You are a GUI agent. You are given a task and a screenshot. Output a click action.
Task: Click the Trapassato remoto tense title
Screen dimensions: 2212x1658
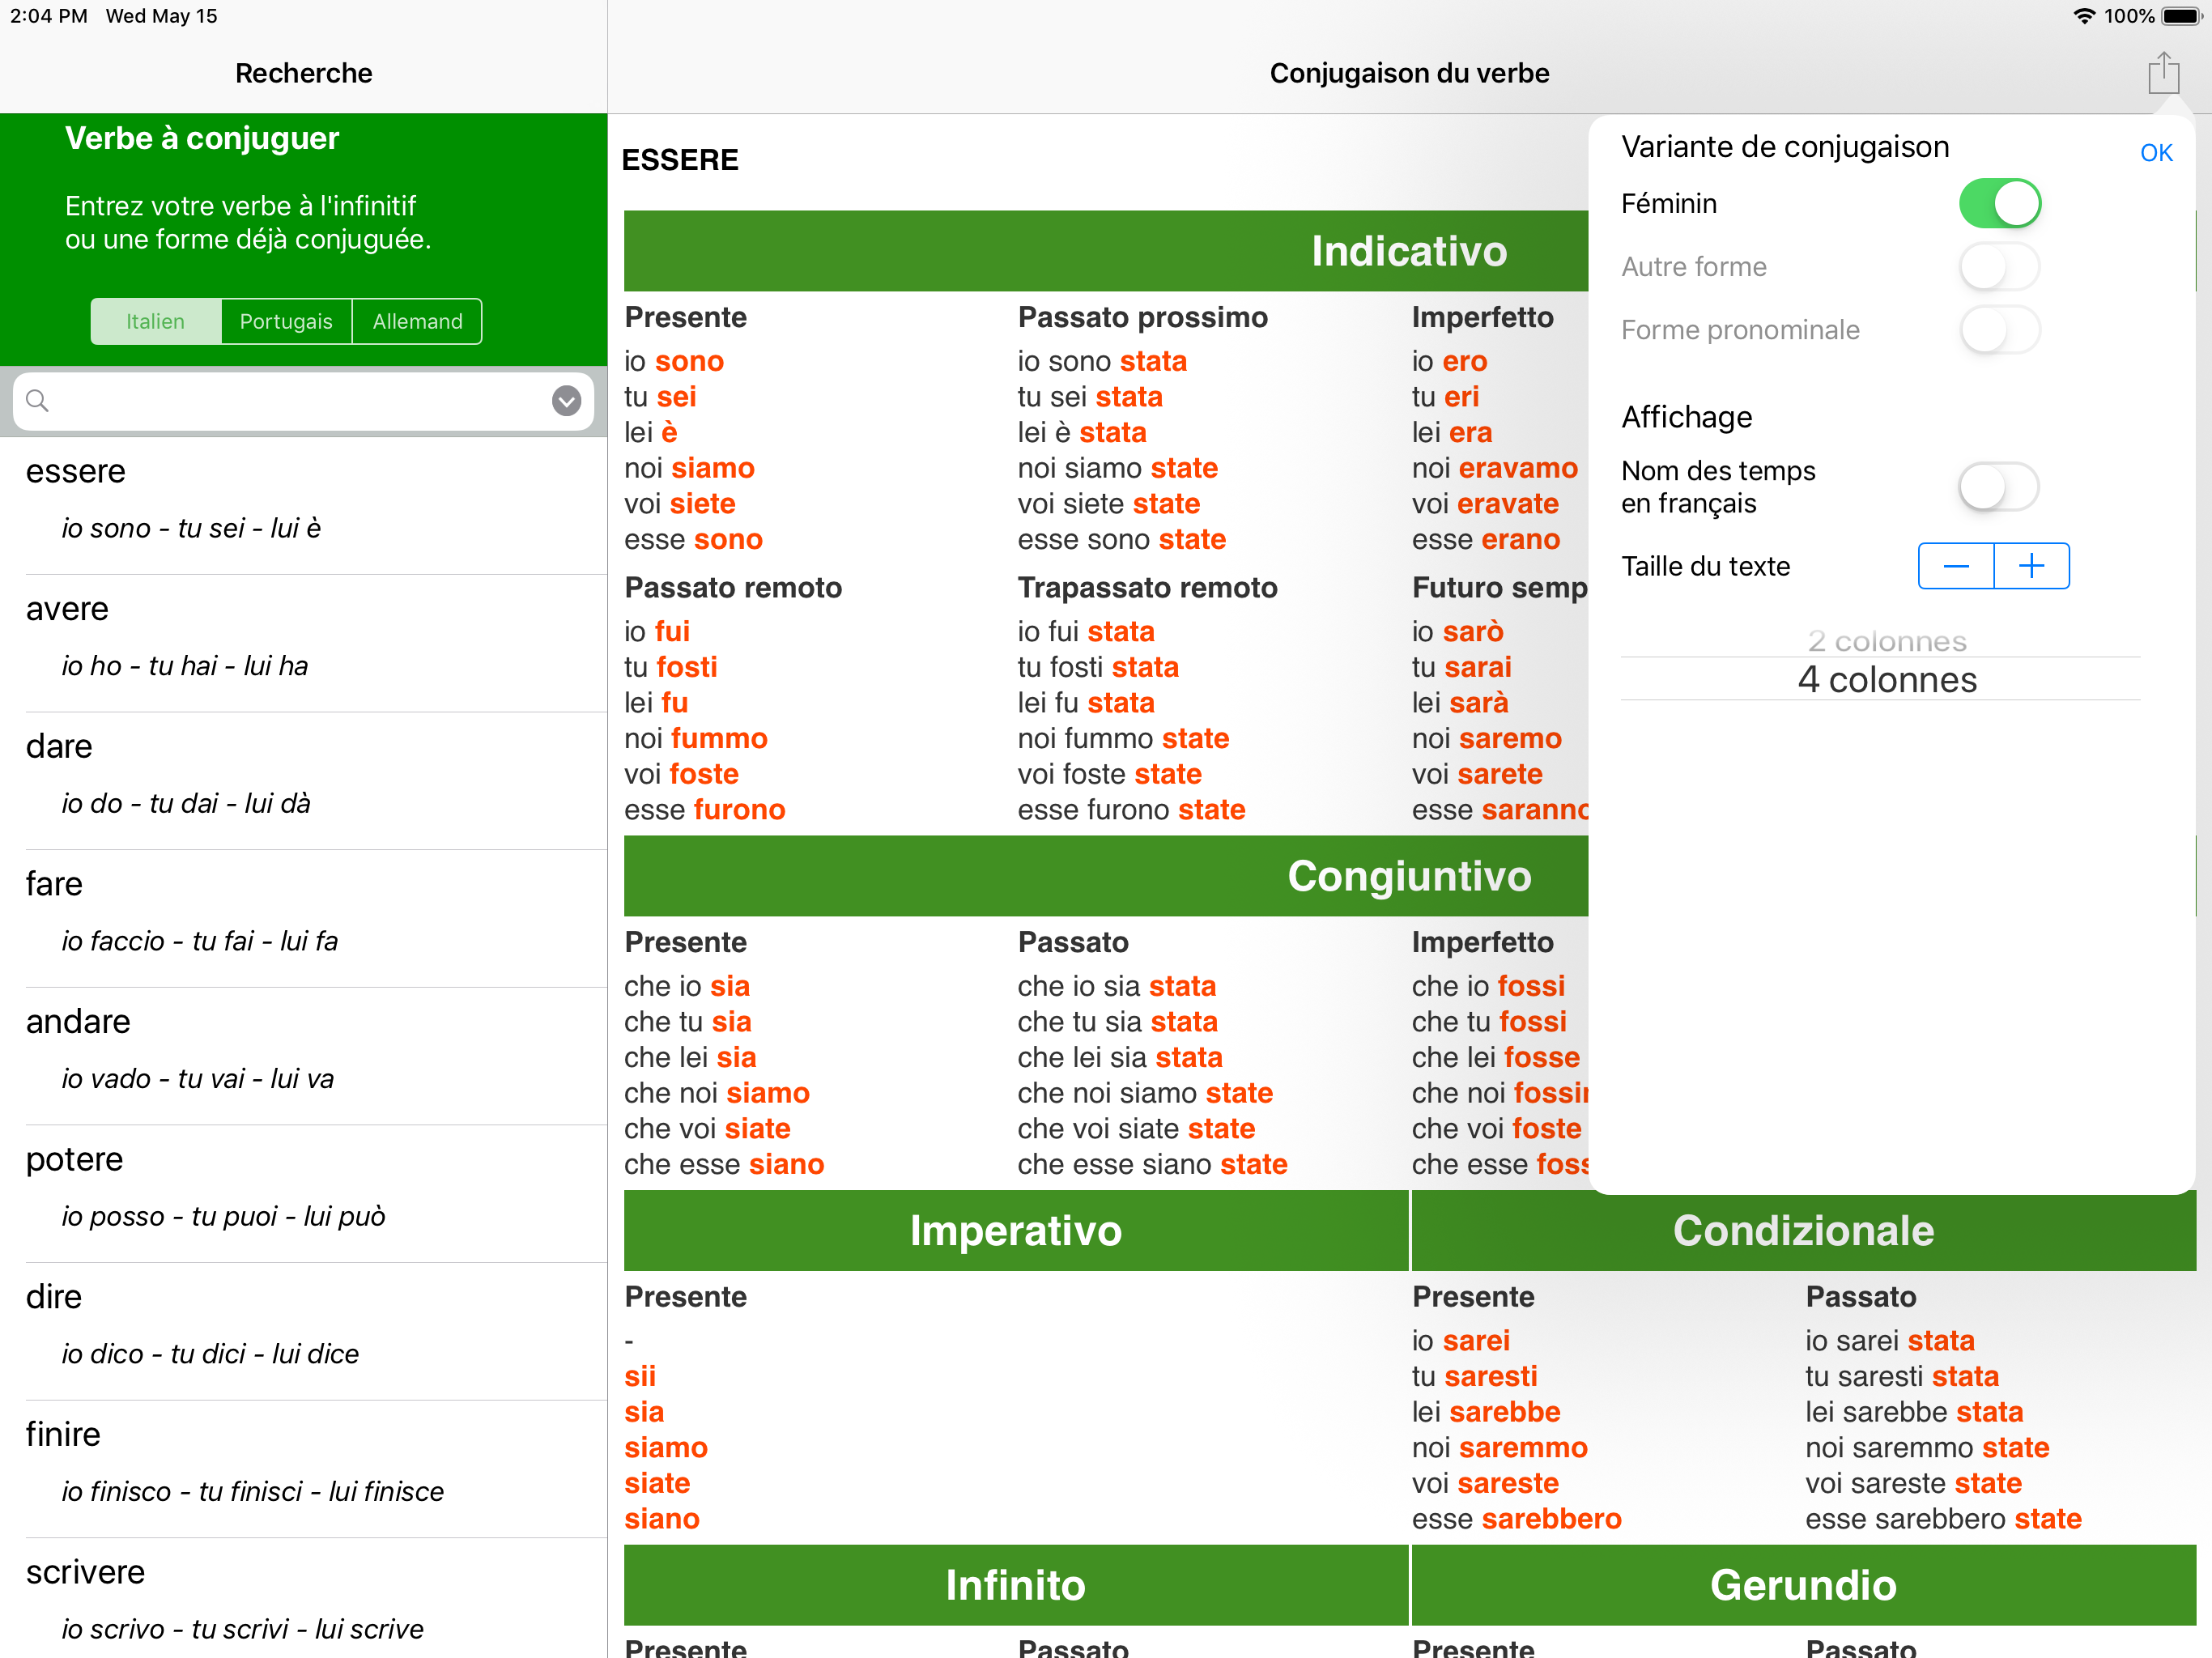click(x=1147, y=588)
